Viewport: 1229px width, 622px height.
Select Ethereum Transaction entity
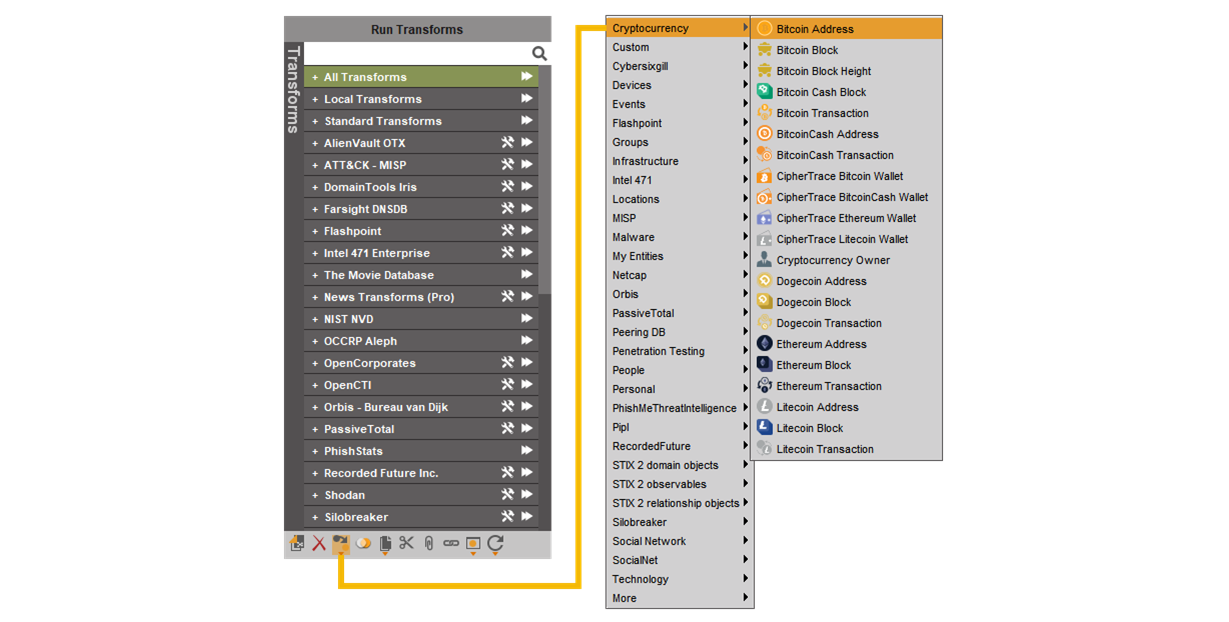(847, 386)
